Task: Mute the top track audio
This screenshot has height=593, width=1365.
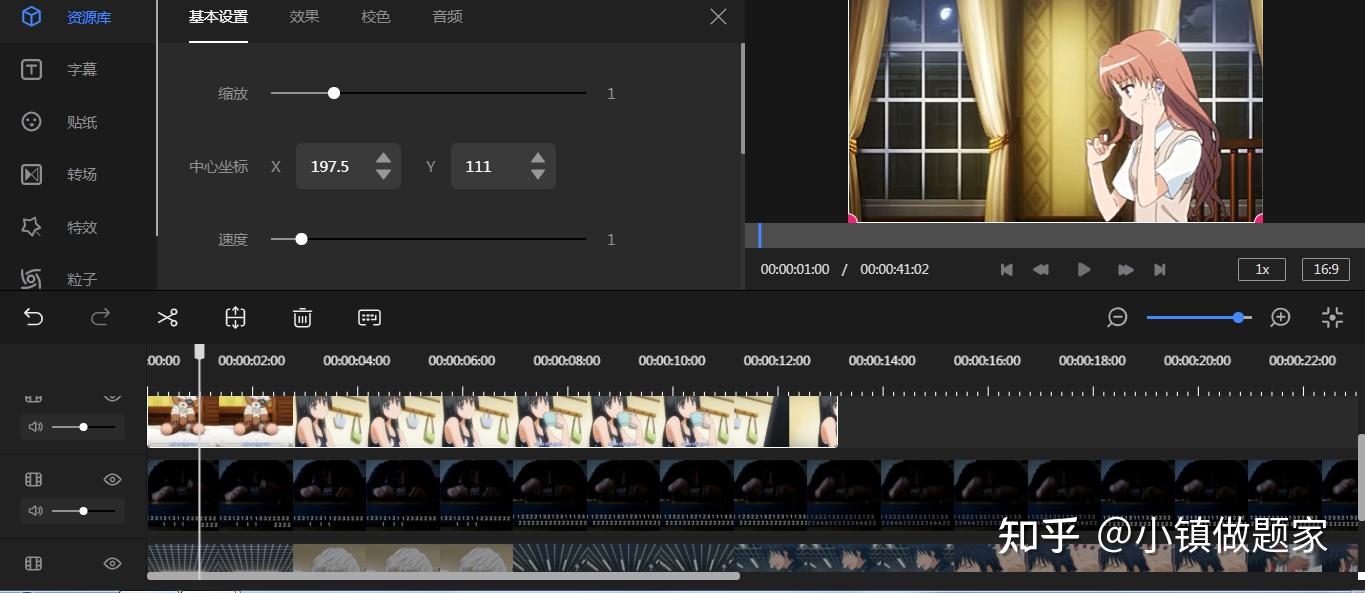Action: click(35, 427)
